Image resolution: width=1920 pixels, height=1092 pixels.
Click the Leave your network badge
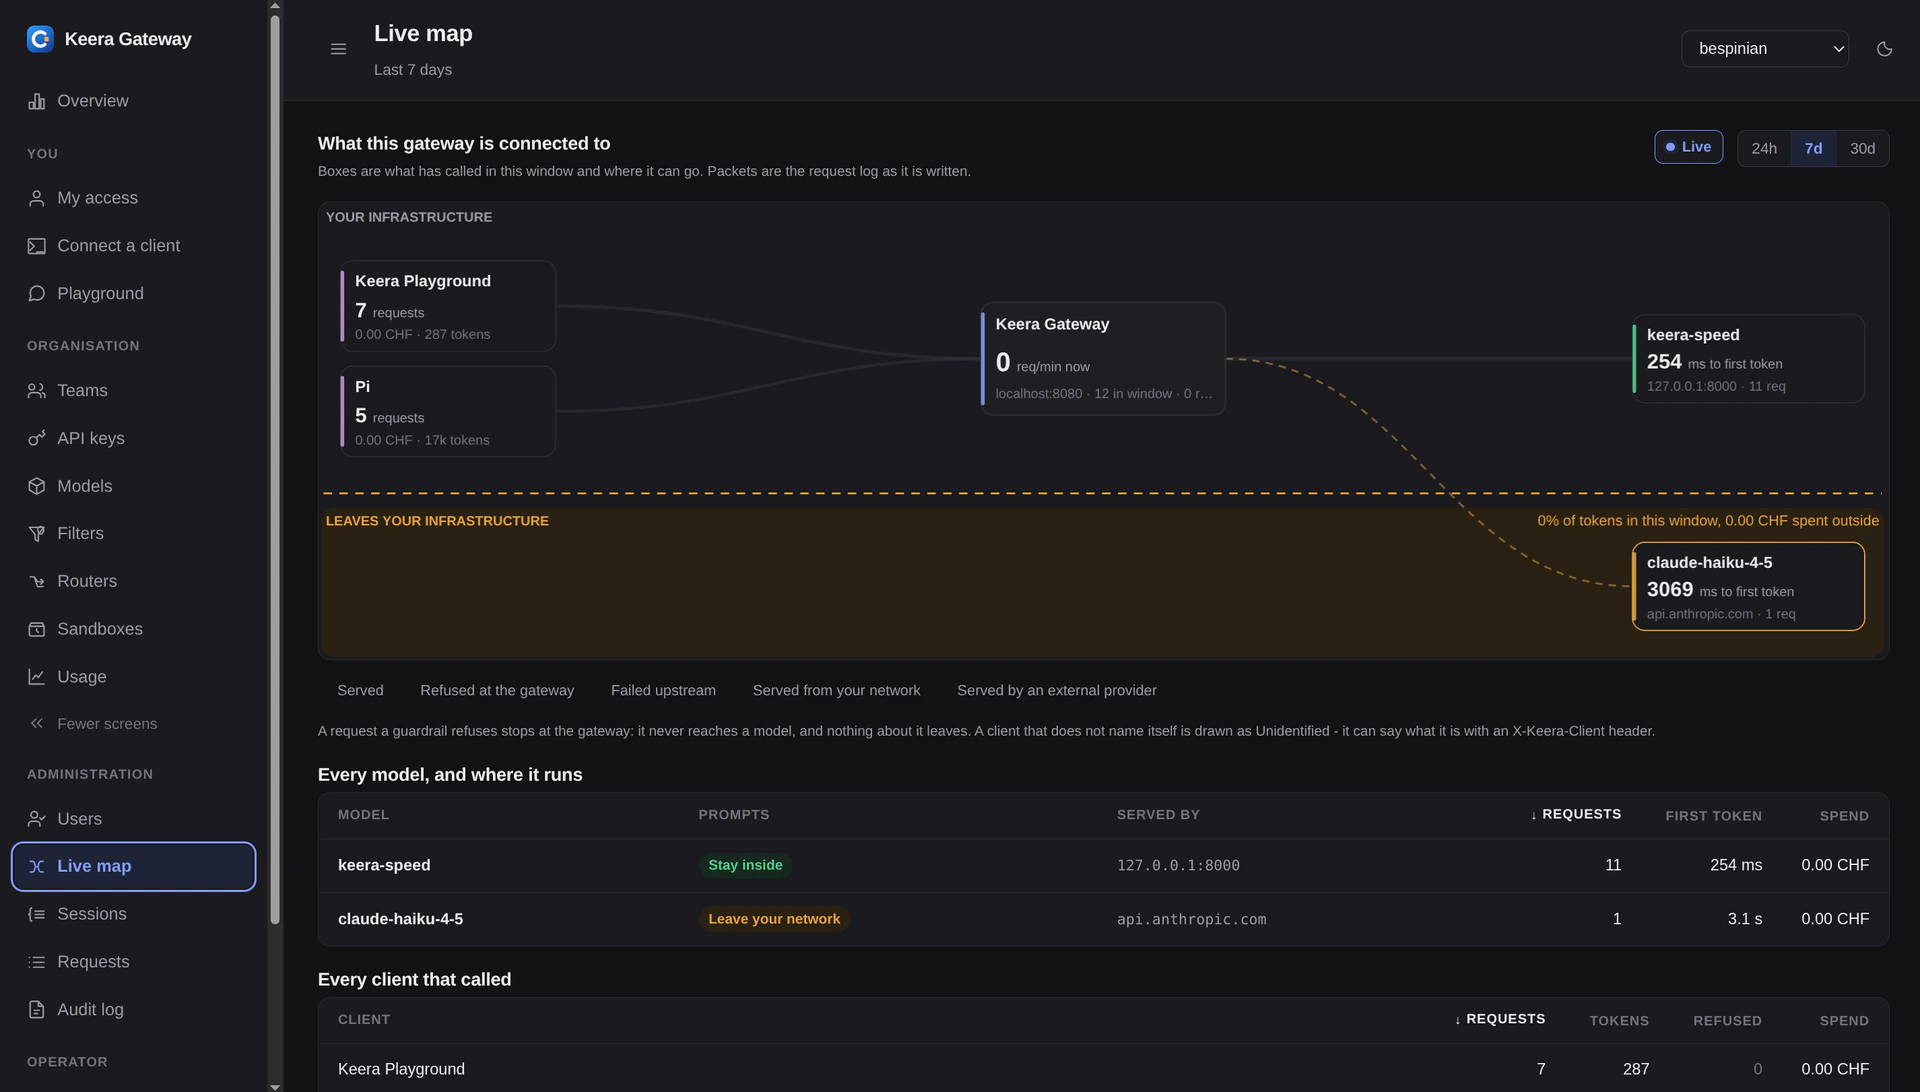pos(774,919)
